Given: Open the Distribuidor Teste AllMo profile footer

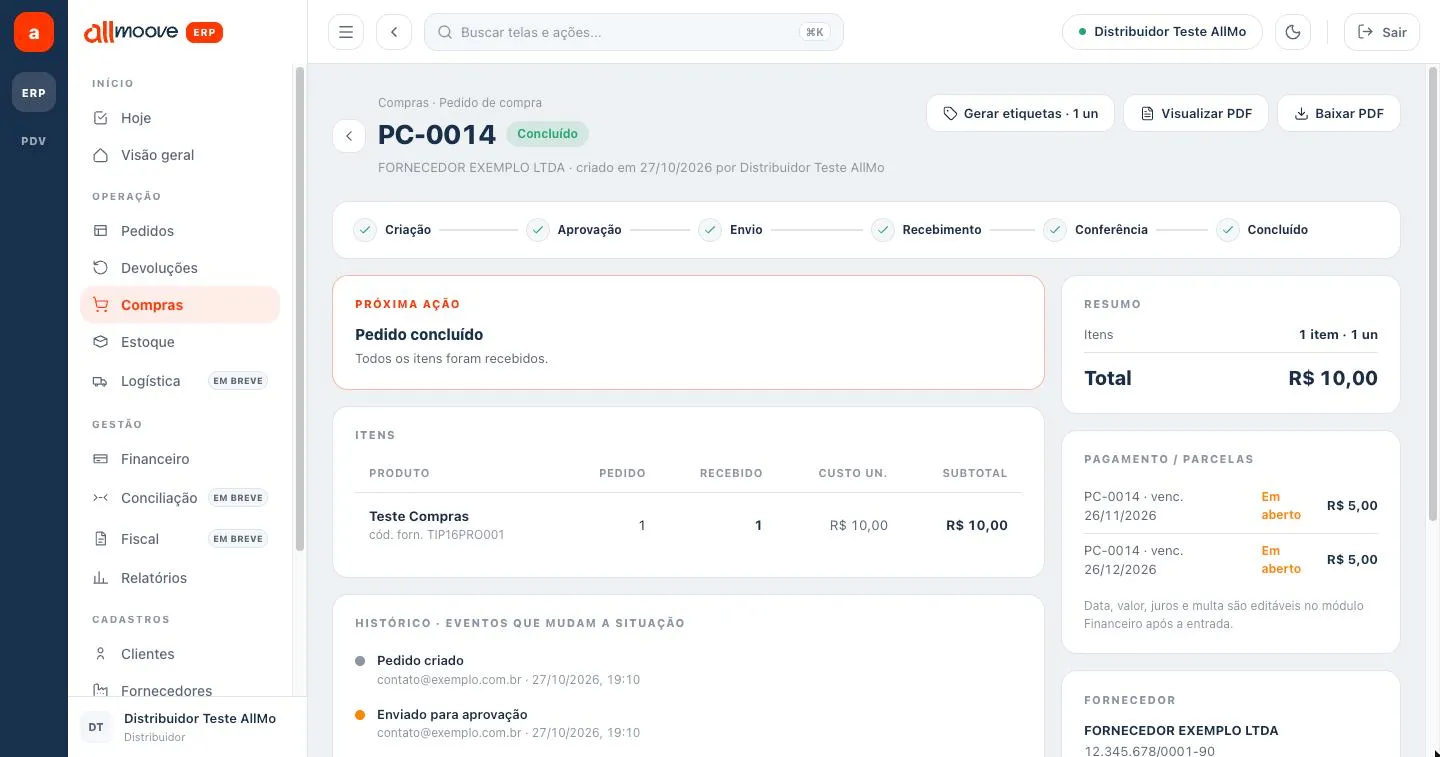Looking at the screenshot, I should [187, 727].
